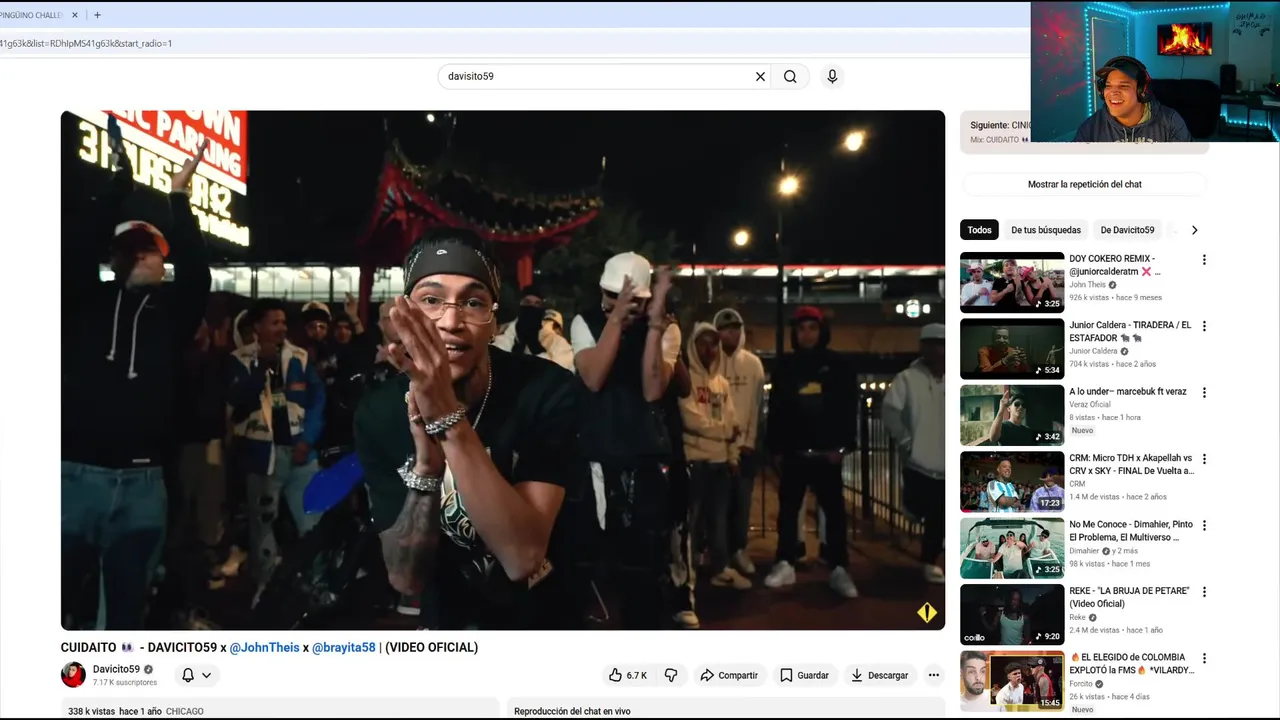Open Davicito59 channel avatar

click(x=73, y=675)
